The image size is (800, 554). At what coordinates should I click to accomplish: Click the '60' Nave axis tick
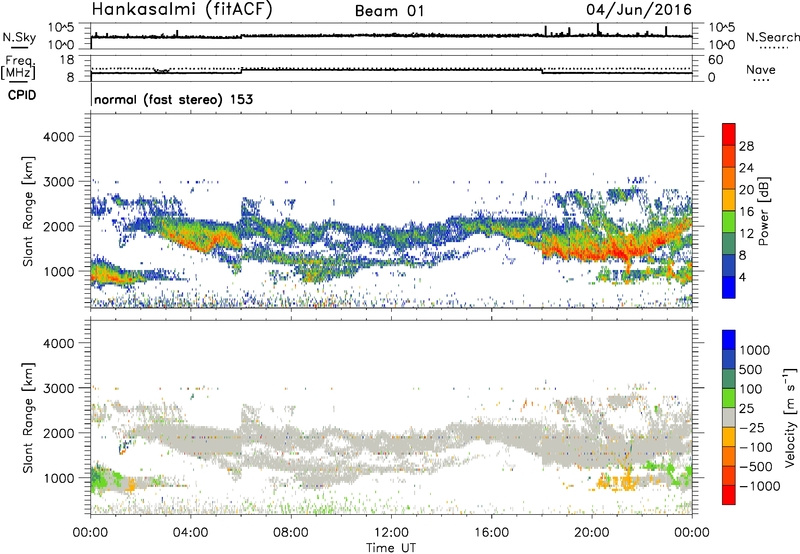(x=715, y=60)
